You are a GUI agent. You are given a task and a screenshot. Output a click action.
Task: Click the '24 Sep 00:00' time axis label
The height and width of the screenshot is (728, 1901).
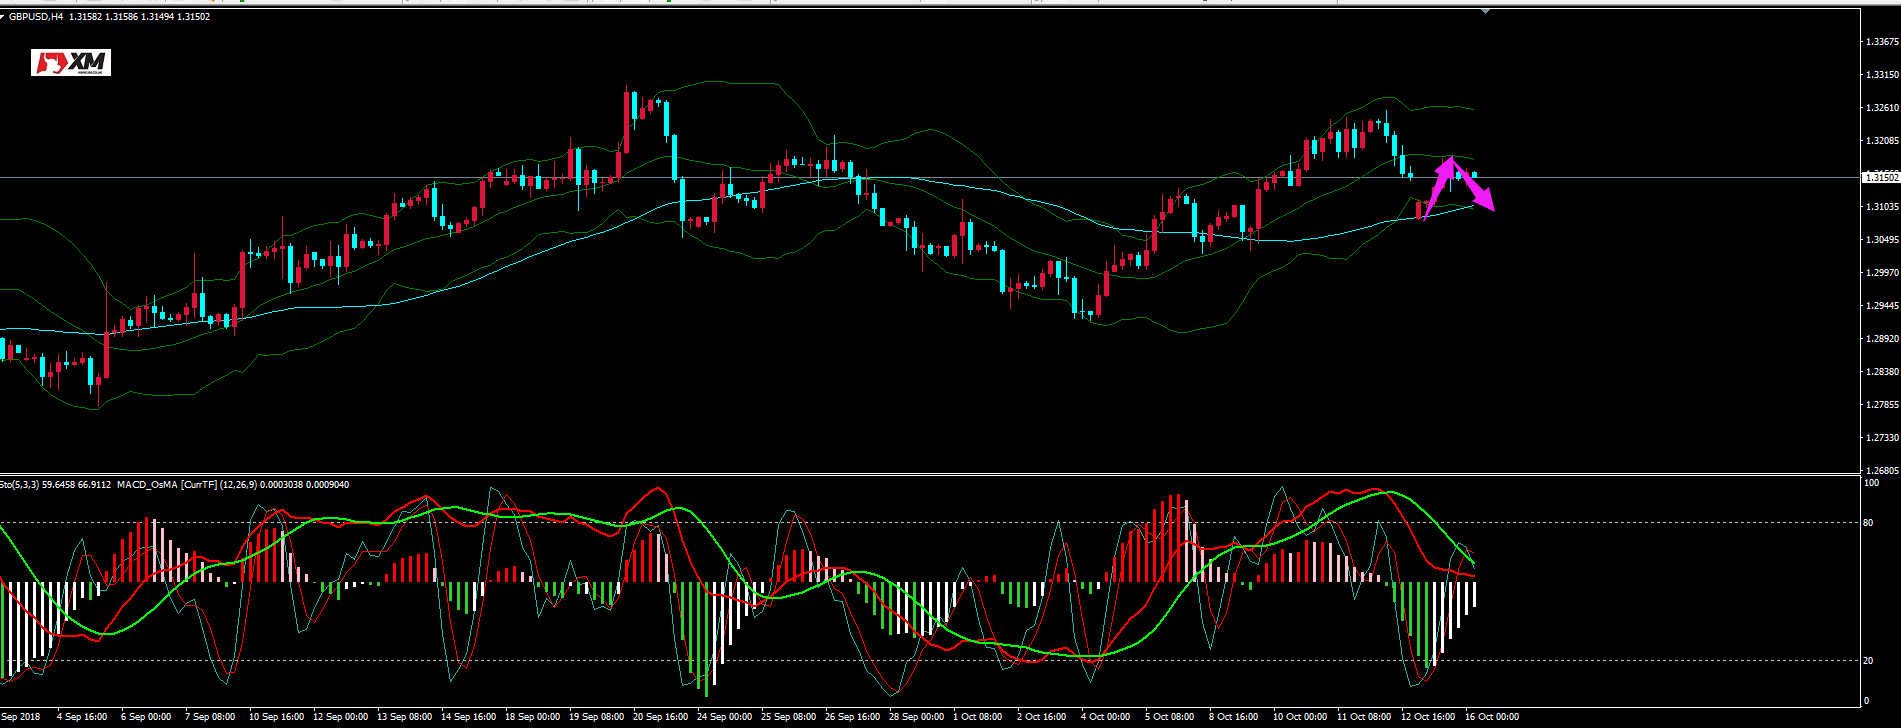tap(725, 717)
